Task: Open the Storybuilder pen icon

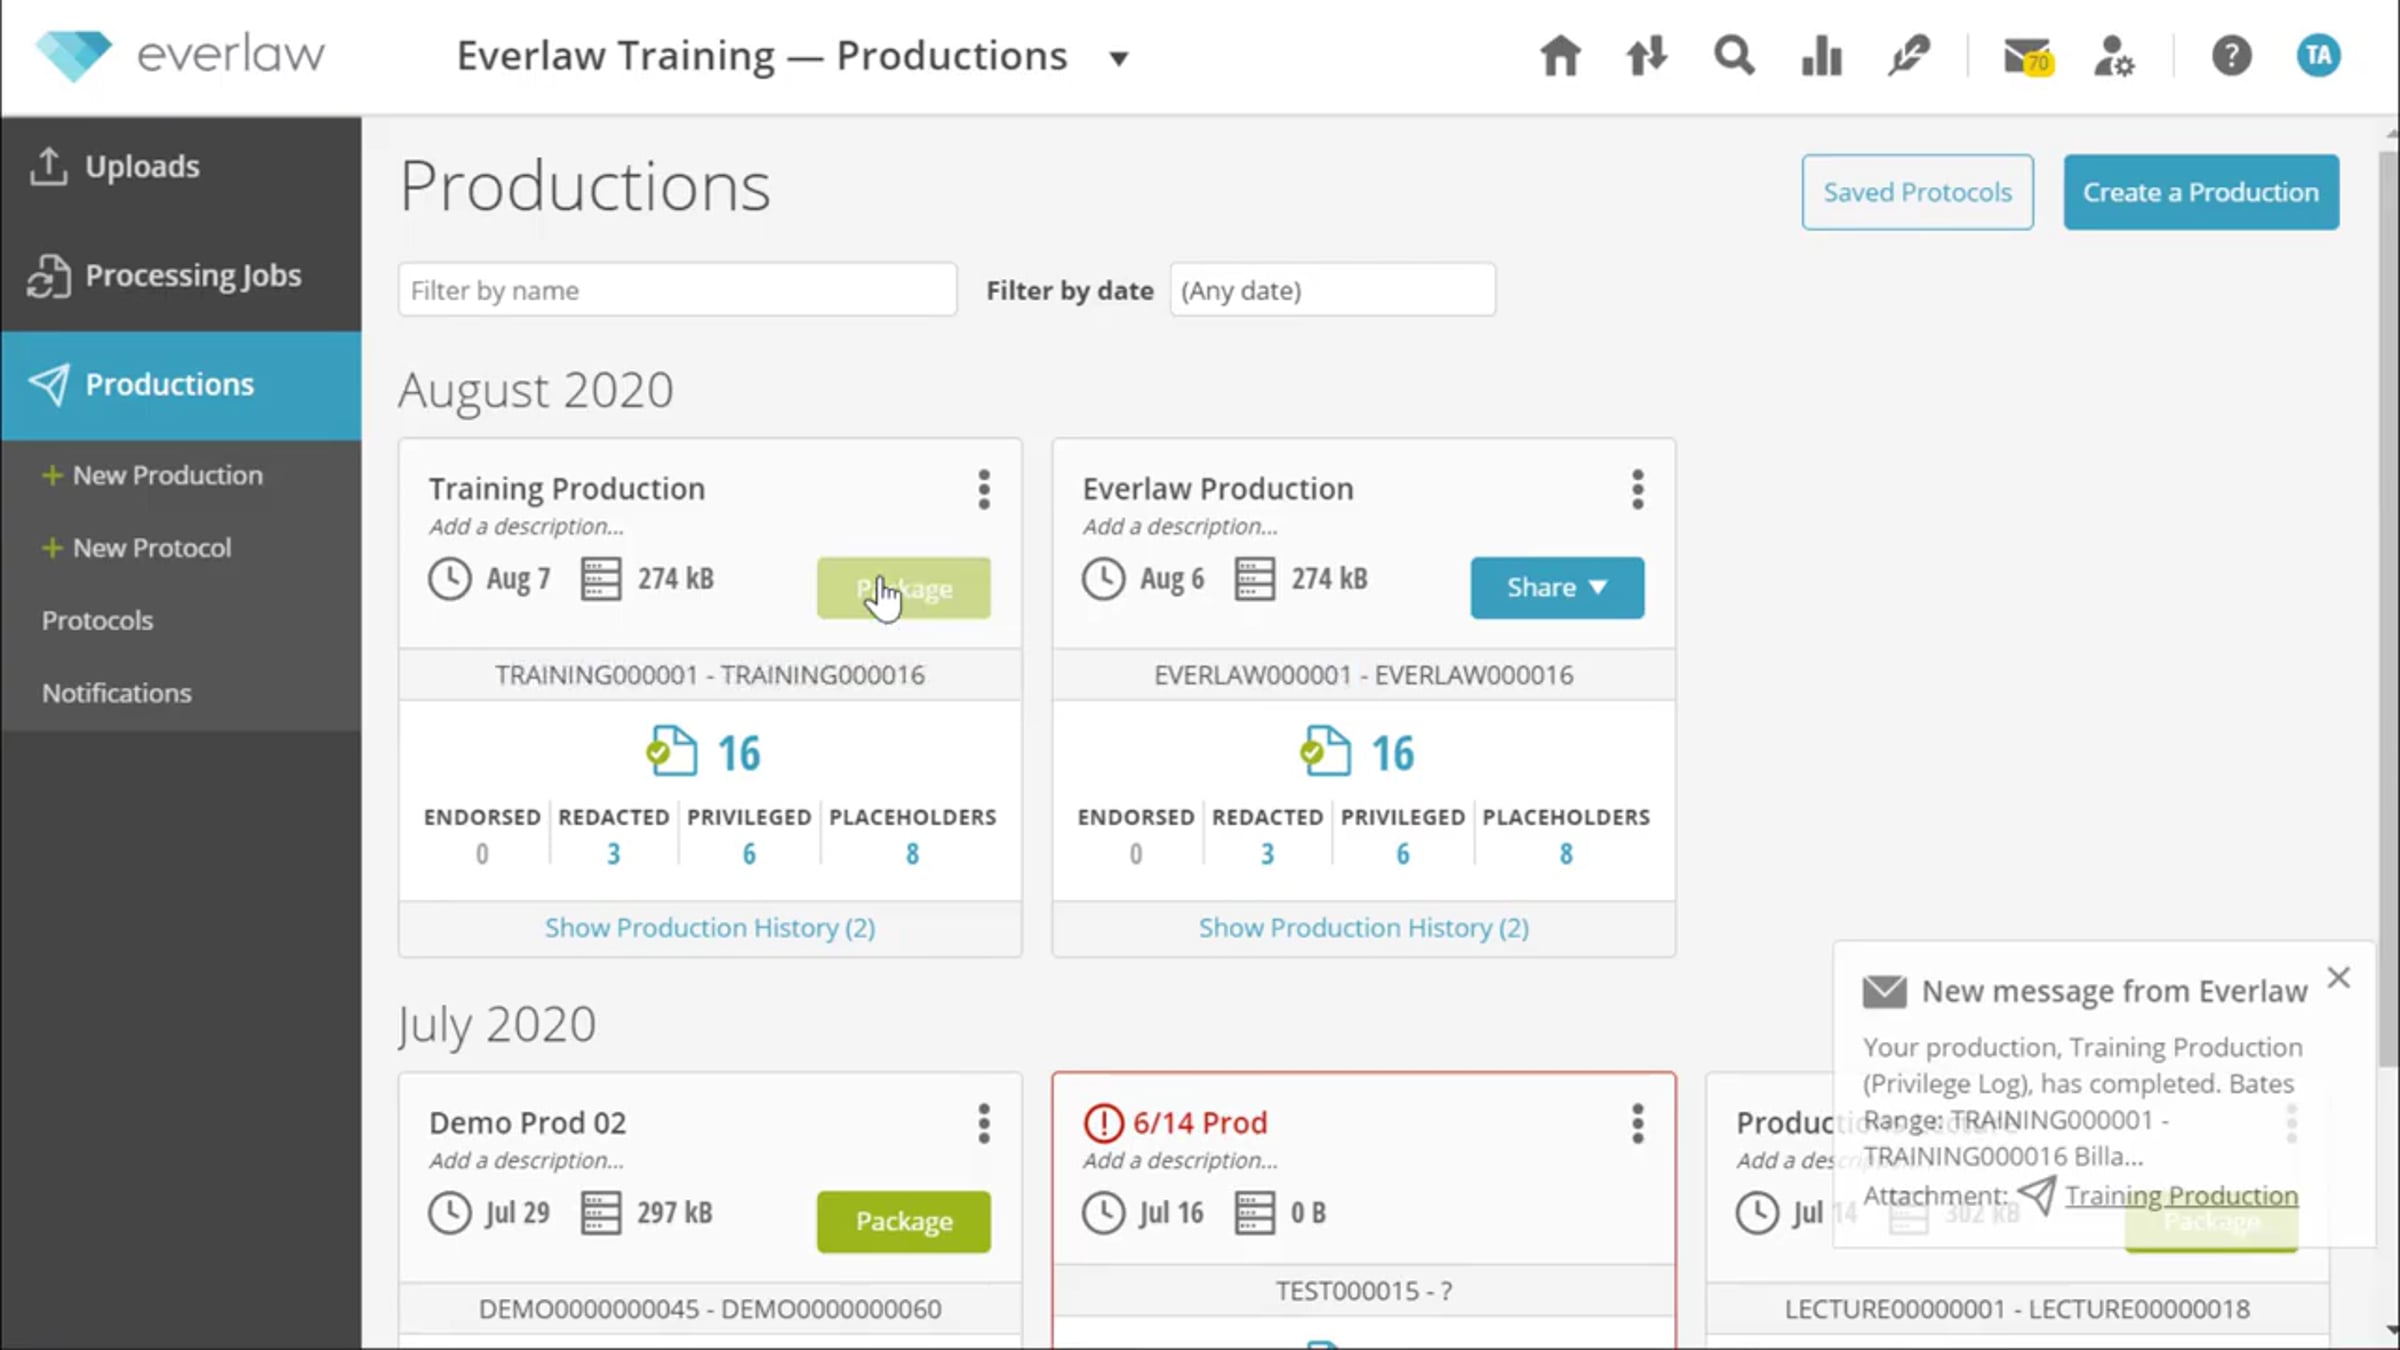Action: pos(1908,56)
